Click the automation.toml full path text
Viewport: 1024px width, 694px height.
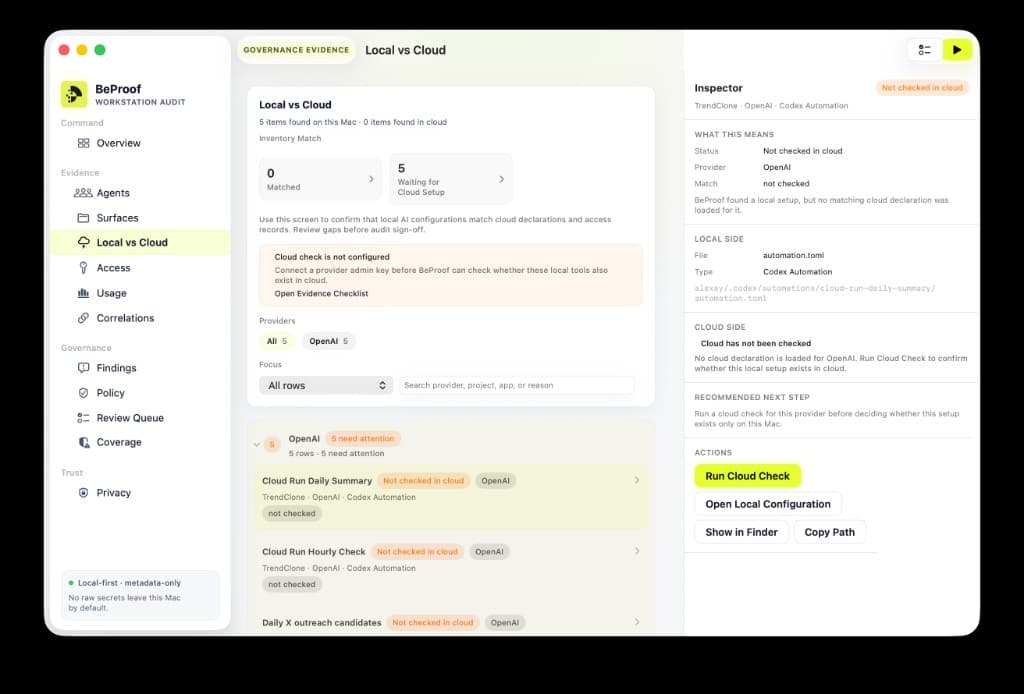coord(814,293)
